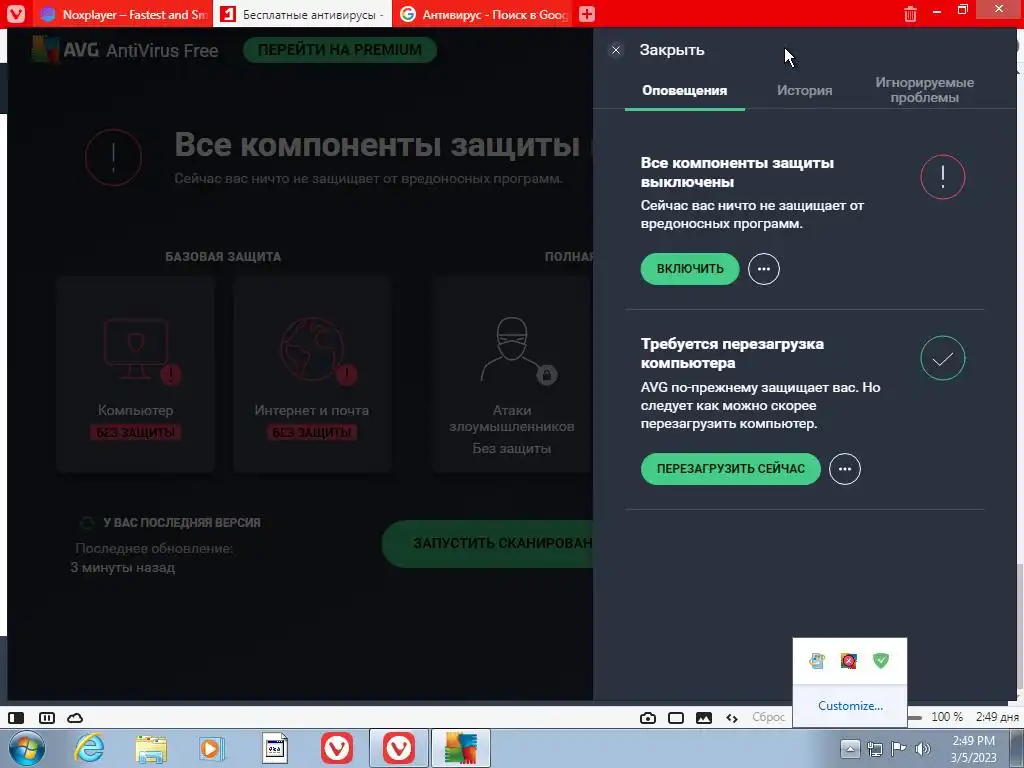Open more options next to ПЕРЕЗАГРУЗИТЬ СЕЙЧАС
This screenshot has width=1024, height=768.
pos(844,469)
